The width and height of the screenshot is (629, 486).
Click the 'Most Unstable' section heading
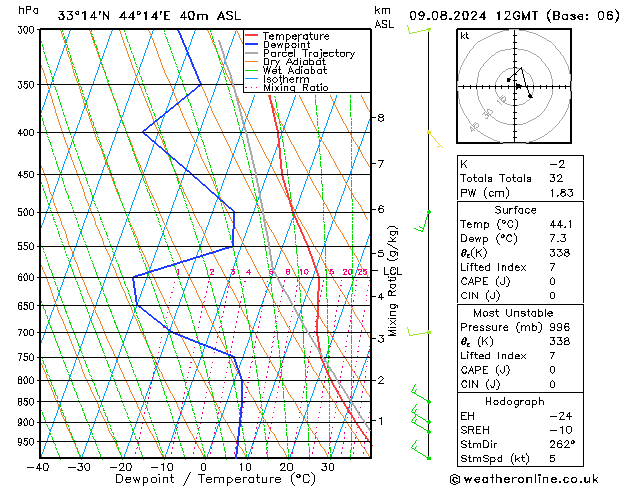(x=513, y=313)
